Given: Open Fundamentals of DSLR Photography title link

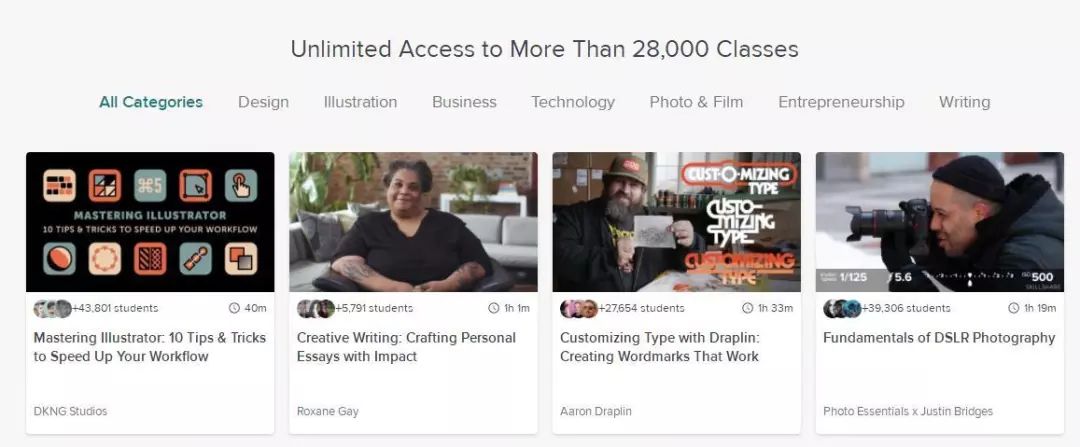Looking at the screenshot, I should pos(939,337).
